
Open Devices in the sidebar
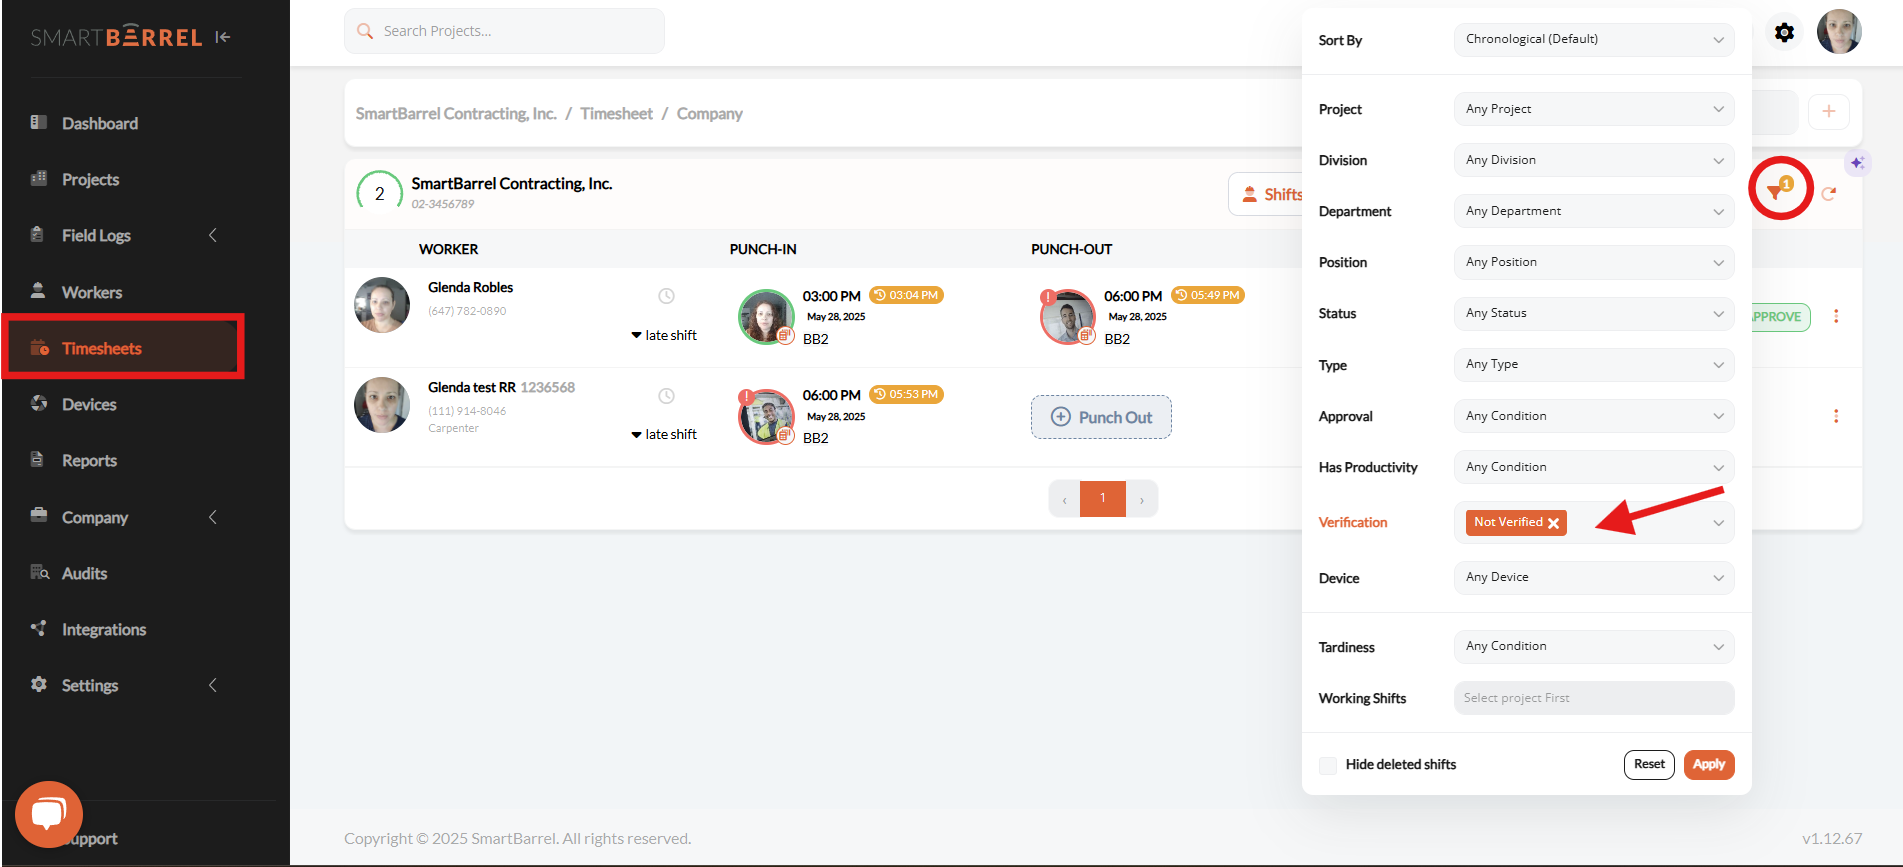click(89, 404)
